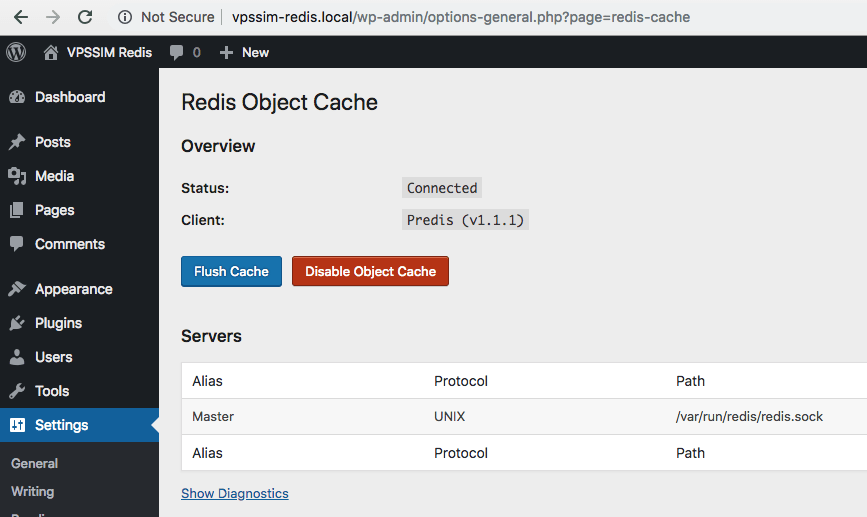The width and height of the screenshot is (867, 517).
Task: Click the Appearance paintbrush icon
Action: (17, 289)
